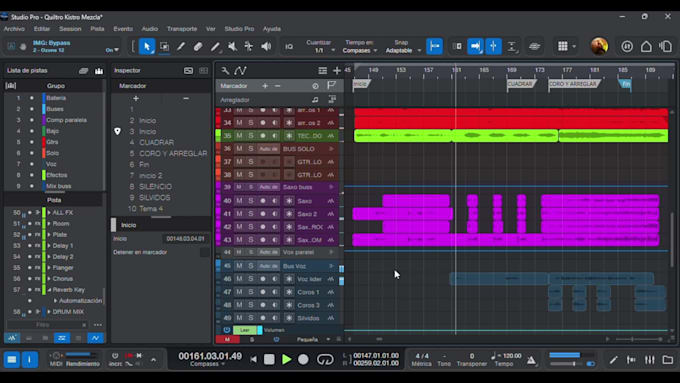Toggle visibility dot for Voz group
This screenshot has height=383, width=680.
click(x=32, y=164)
